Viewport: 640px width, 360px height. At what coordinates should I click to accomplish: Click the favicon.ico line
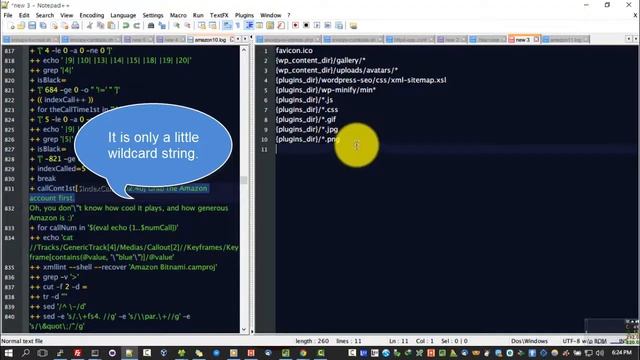click(294, 51)
